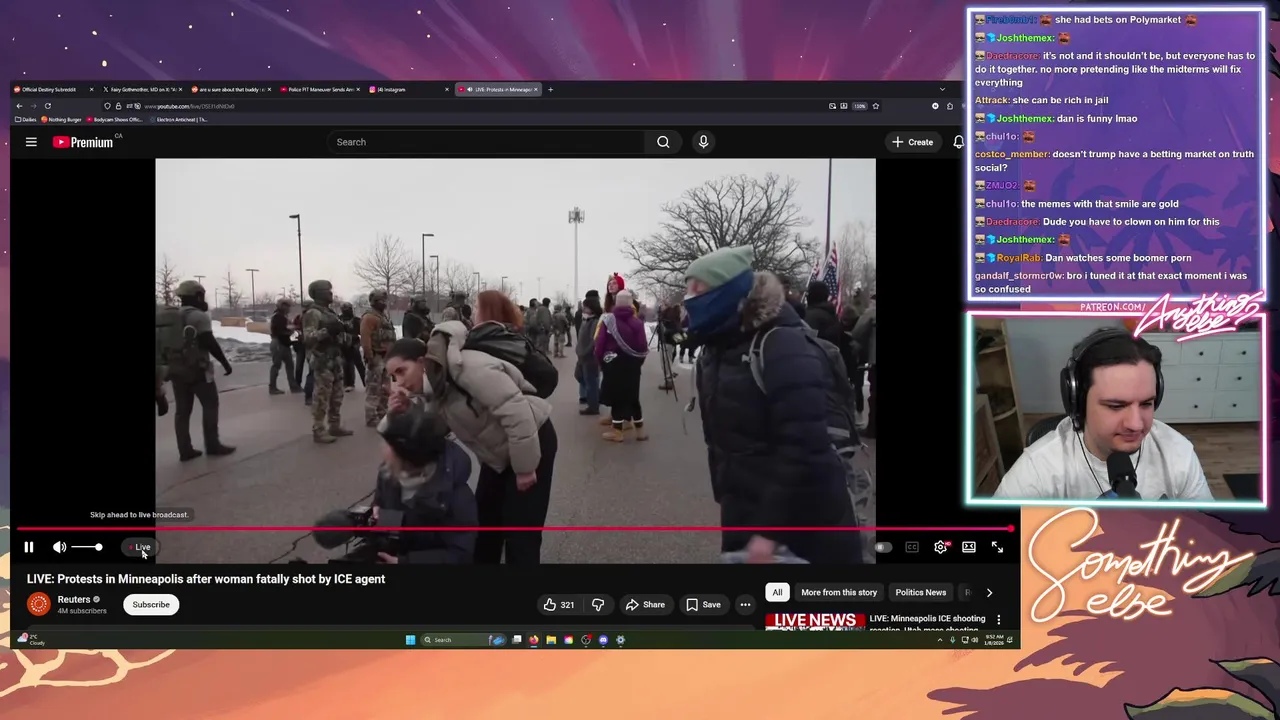
Task: Open the Dailies bookmarks folder
Action: point(26,119)
